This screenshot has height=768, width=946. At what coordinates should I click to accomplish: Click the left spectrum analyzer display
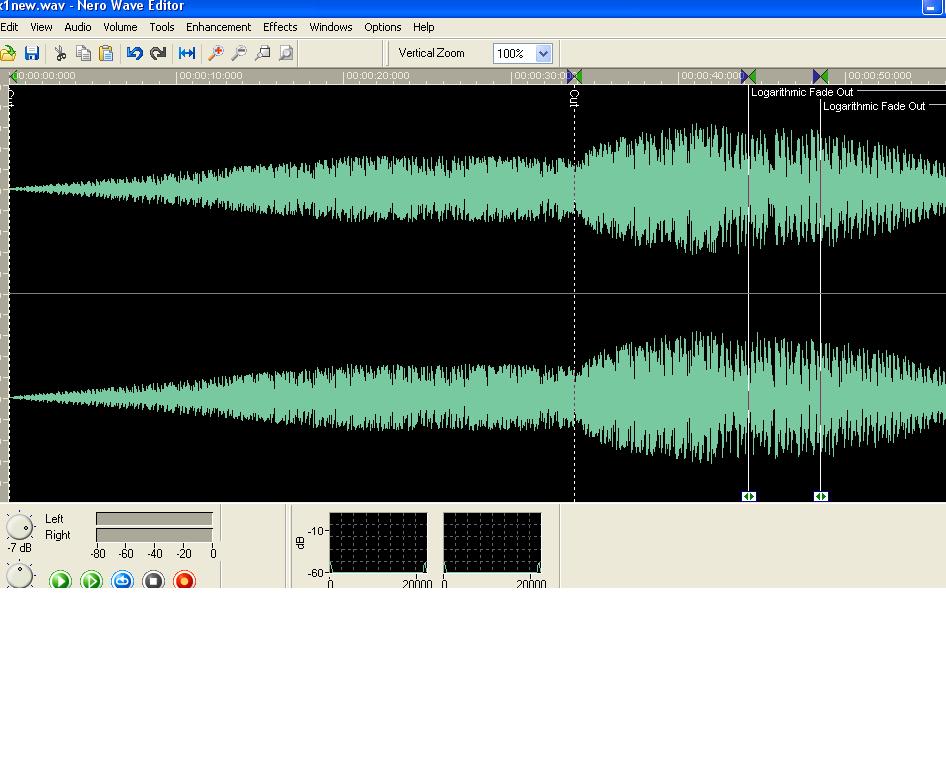coord(378,542)
